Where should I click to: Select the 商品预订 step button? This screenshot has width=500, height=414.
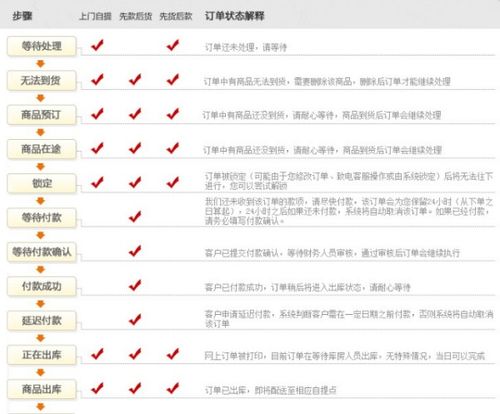coord(42,115)
